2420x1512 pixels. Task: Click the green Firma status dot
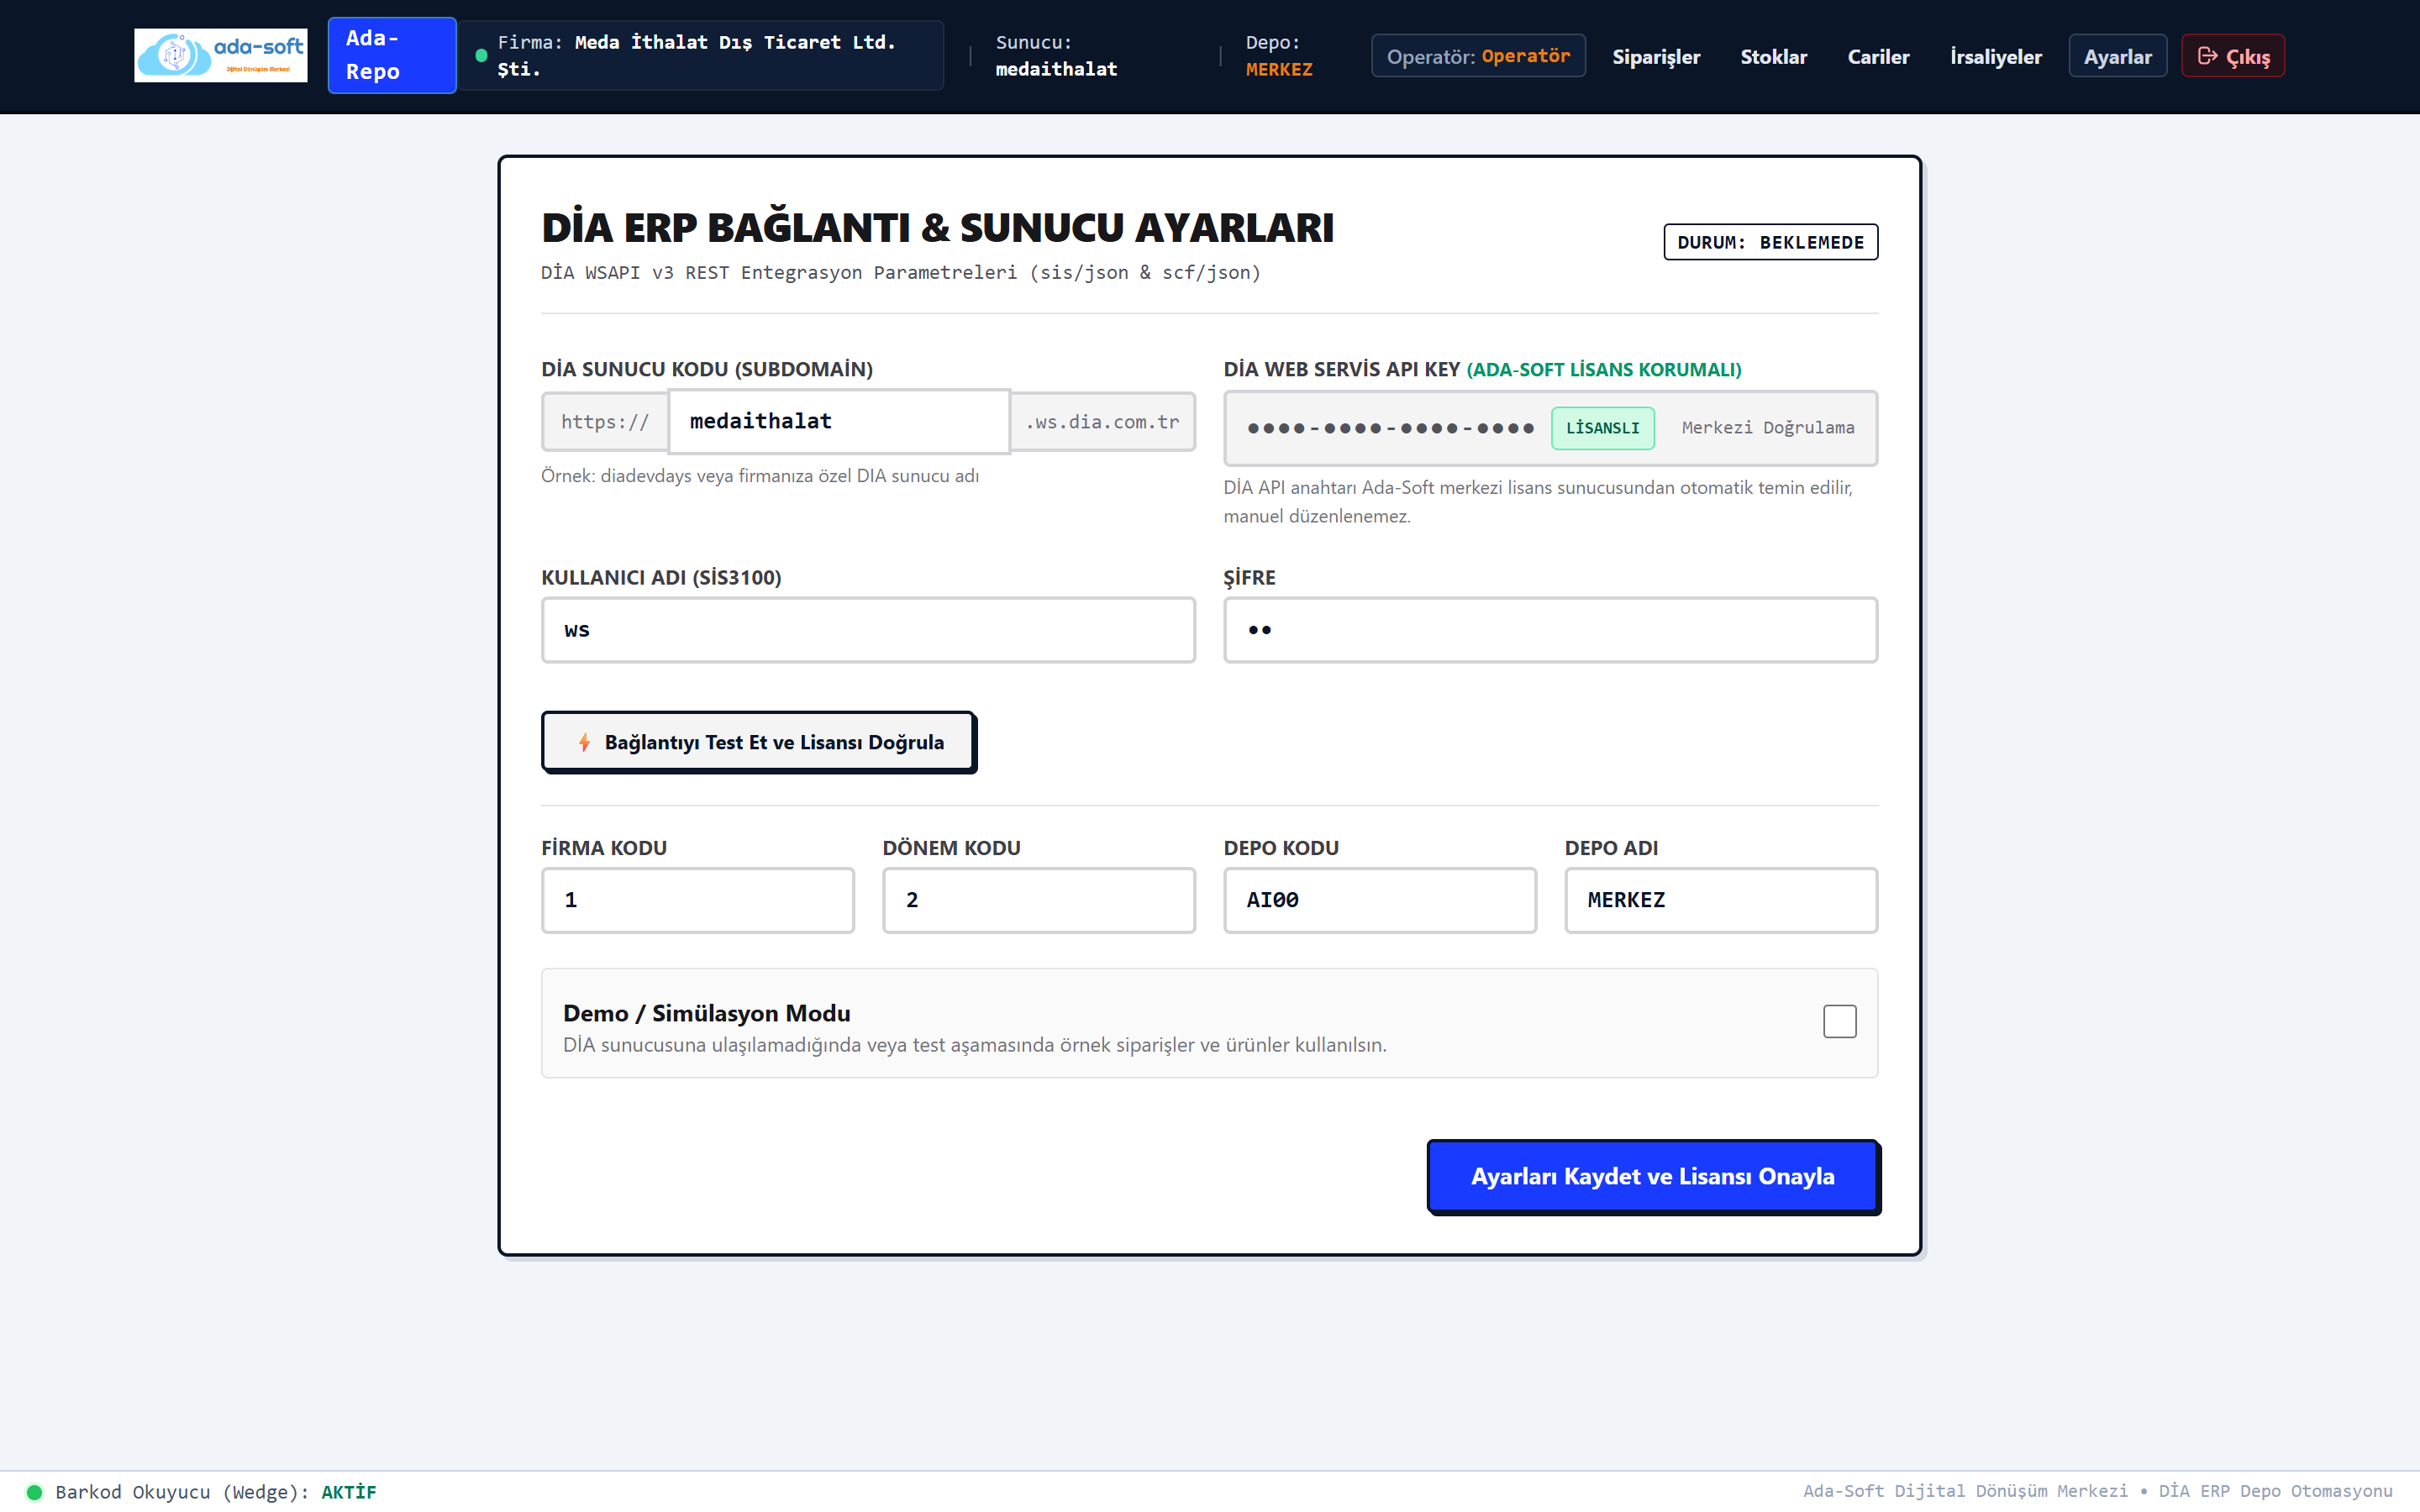point(481,55)
